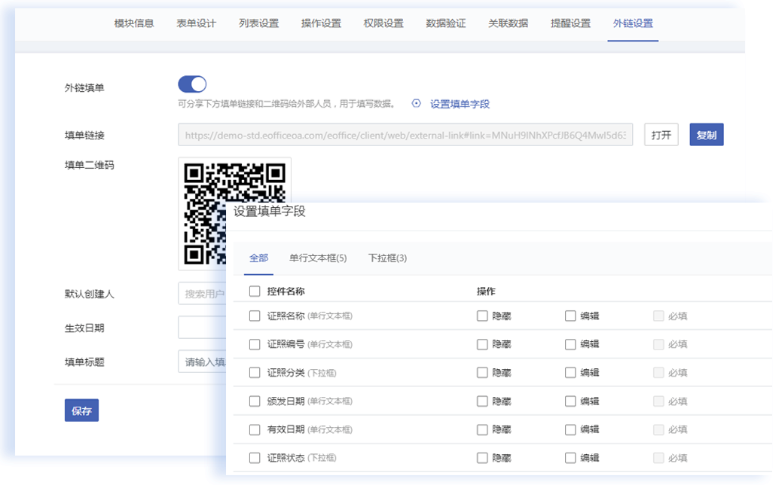Go to the 提醒设置 tab
776x485 pixels.
pyautogui.click(x=570, y=23)
